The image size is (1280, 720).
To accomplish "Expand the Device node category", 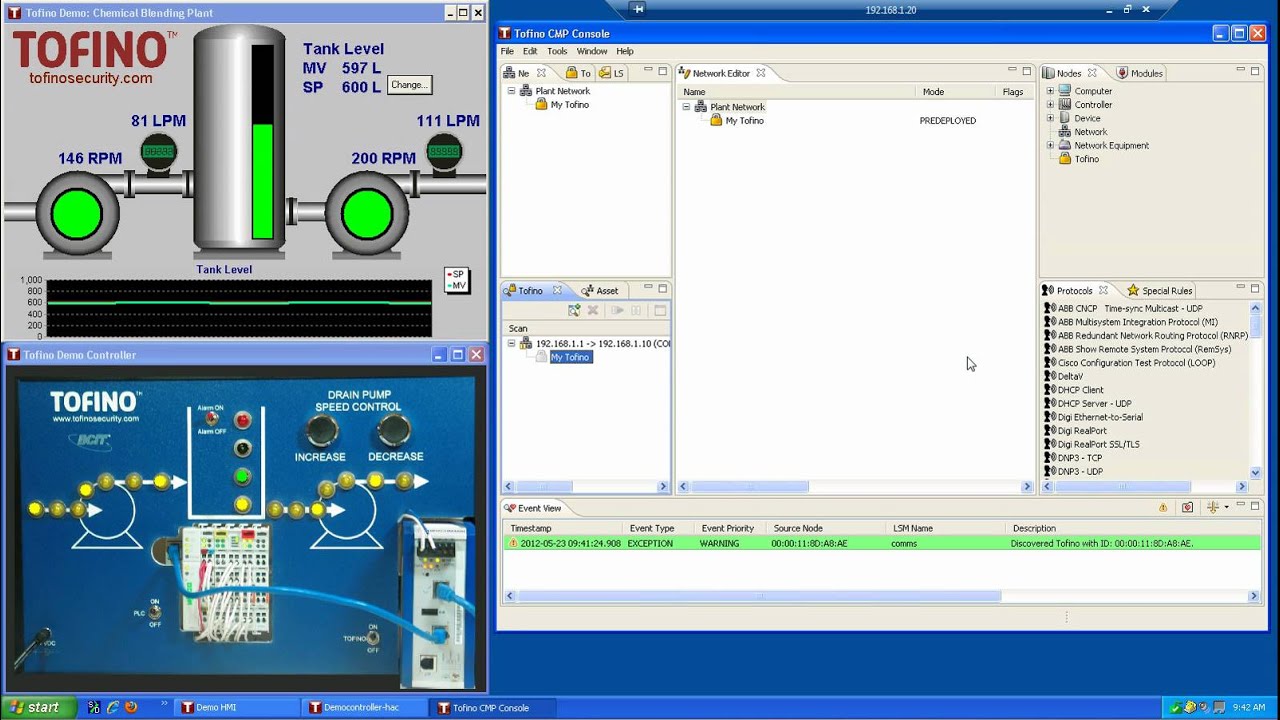I will tap(1050, 118).
